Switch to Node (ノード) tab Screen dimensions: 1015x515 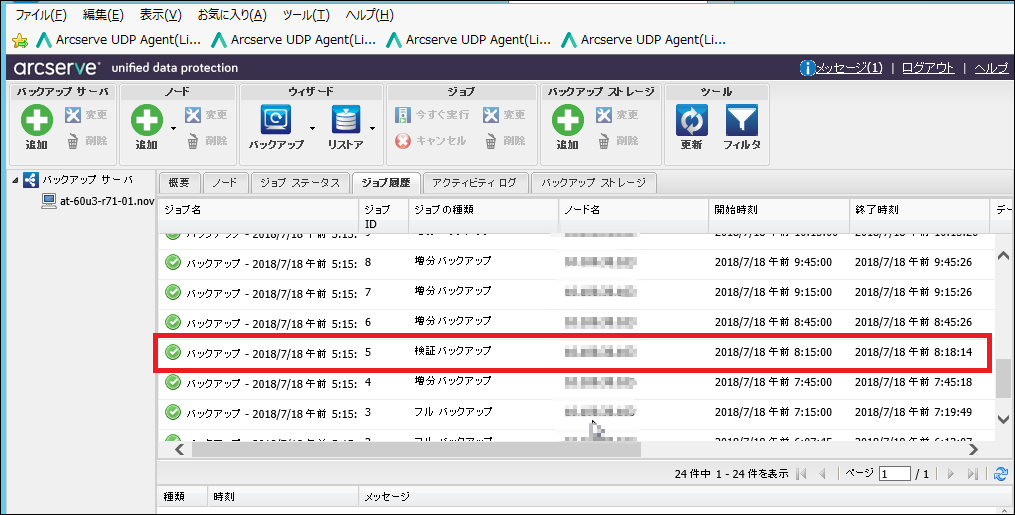[x=225, y=183]
